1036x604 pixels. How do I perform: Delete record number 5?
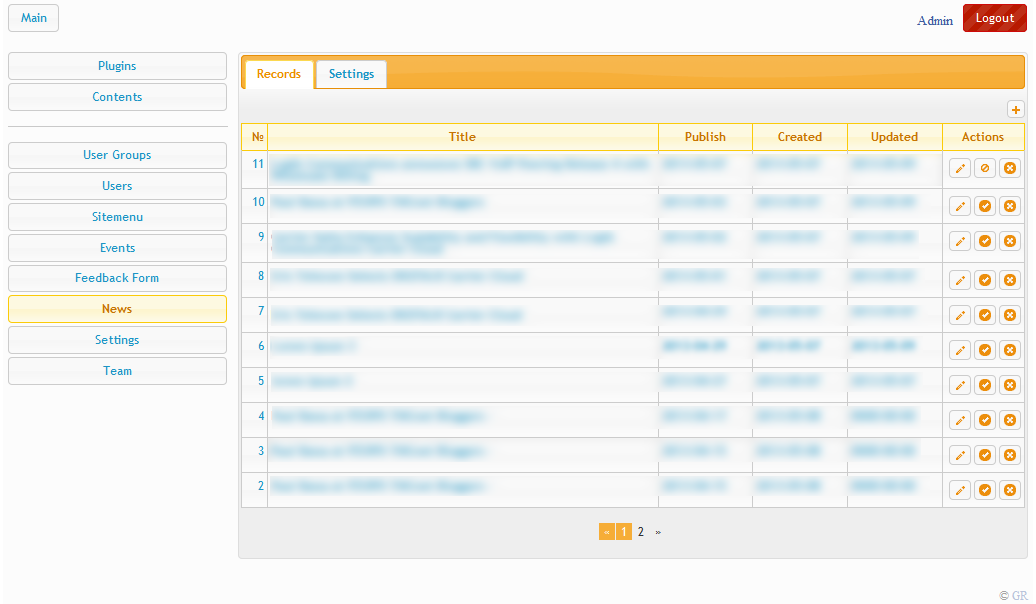coord(1010,385)
